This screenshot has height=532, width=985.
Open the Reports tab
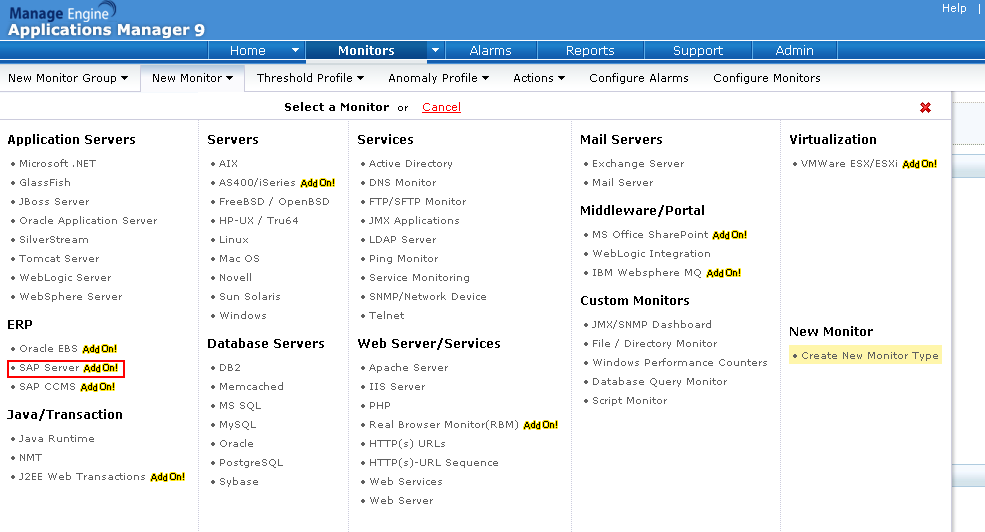590,50
